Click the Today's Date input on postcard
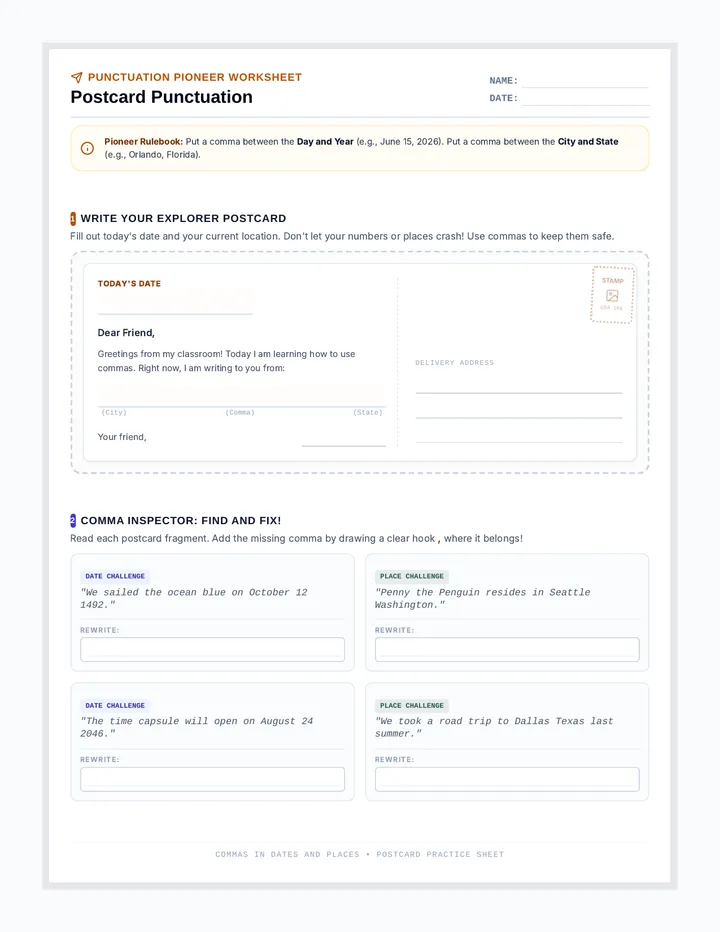 coord(175,303)
